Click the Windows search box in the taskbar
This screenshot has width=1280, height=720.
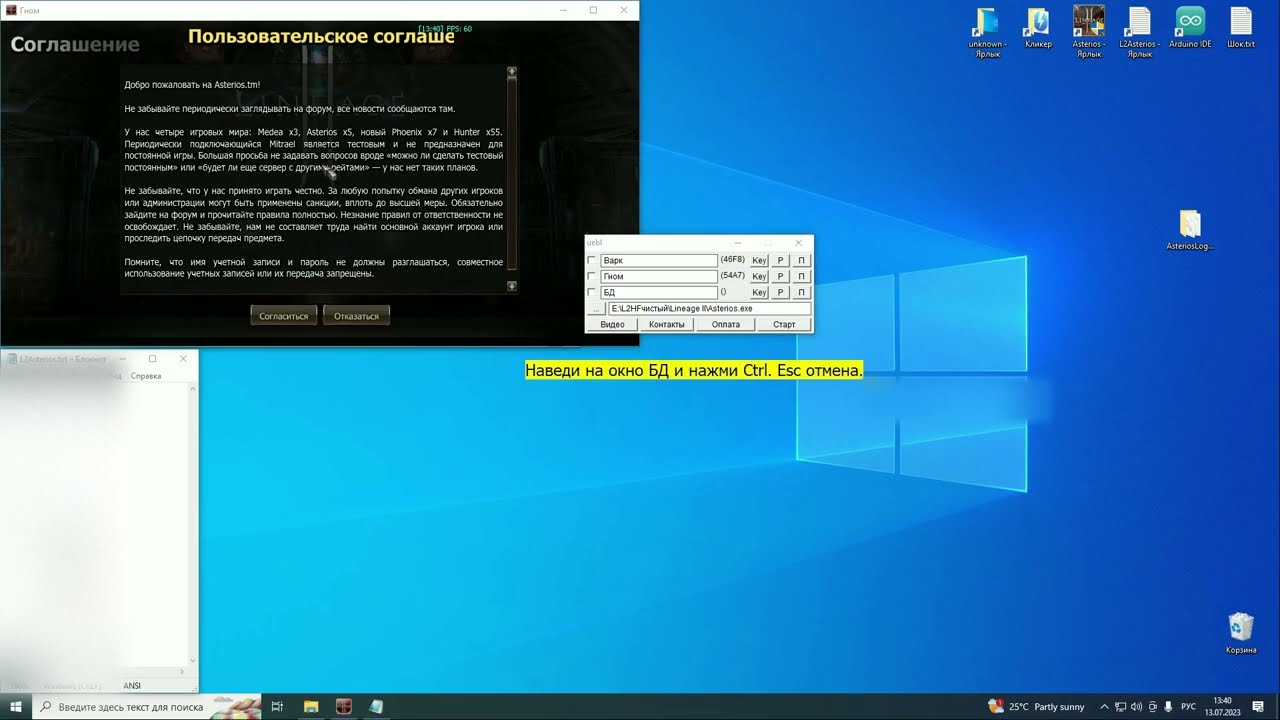coord(145,706)
